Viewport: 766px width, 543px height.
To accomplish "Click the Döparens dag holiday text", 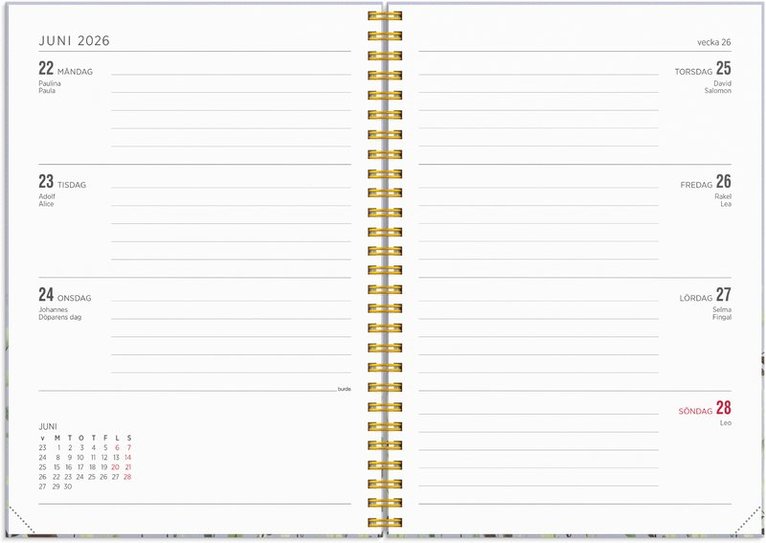I will point(60,318).
